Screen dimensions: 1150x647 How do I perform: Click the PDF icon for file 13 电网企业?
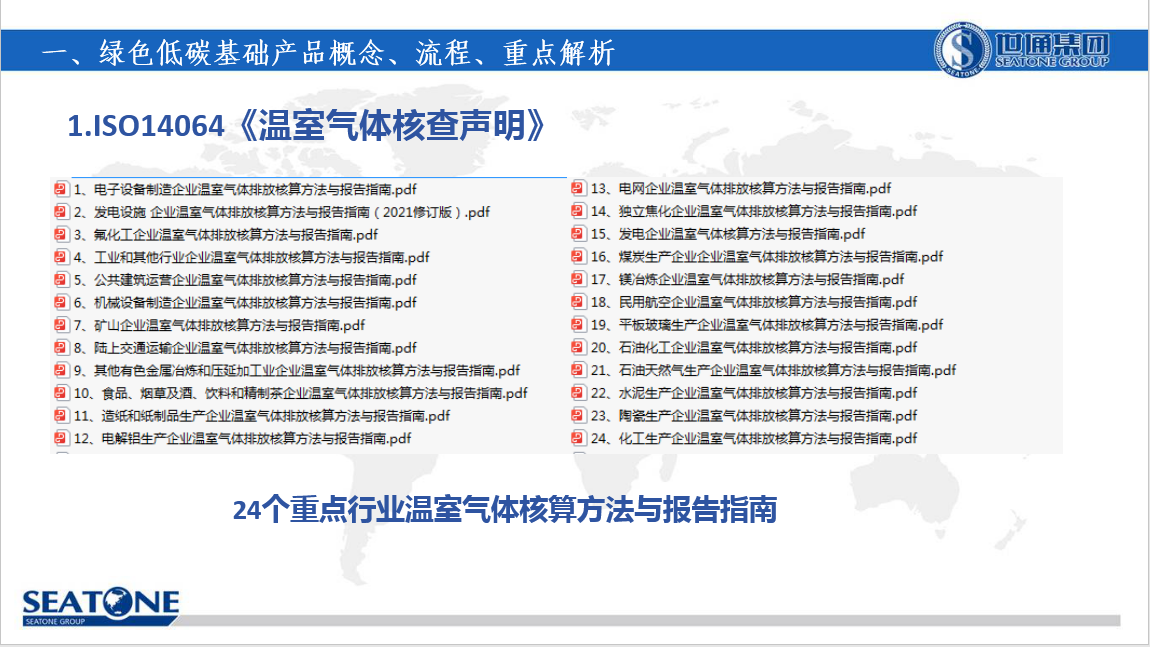point(578,188)
